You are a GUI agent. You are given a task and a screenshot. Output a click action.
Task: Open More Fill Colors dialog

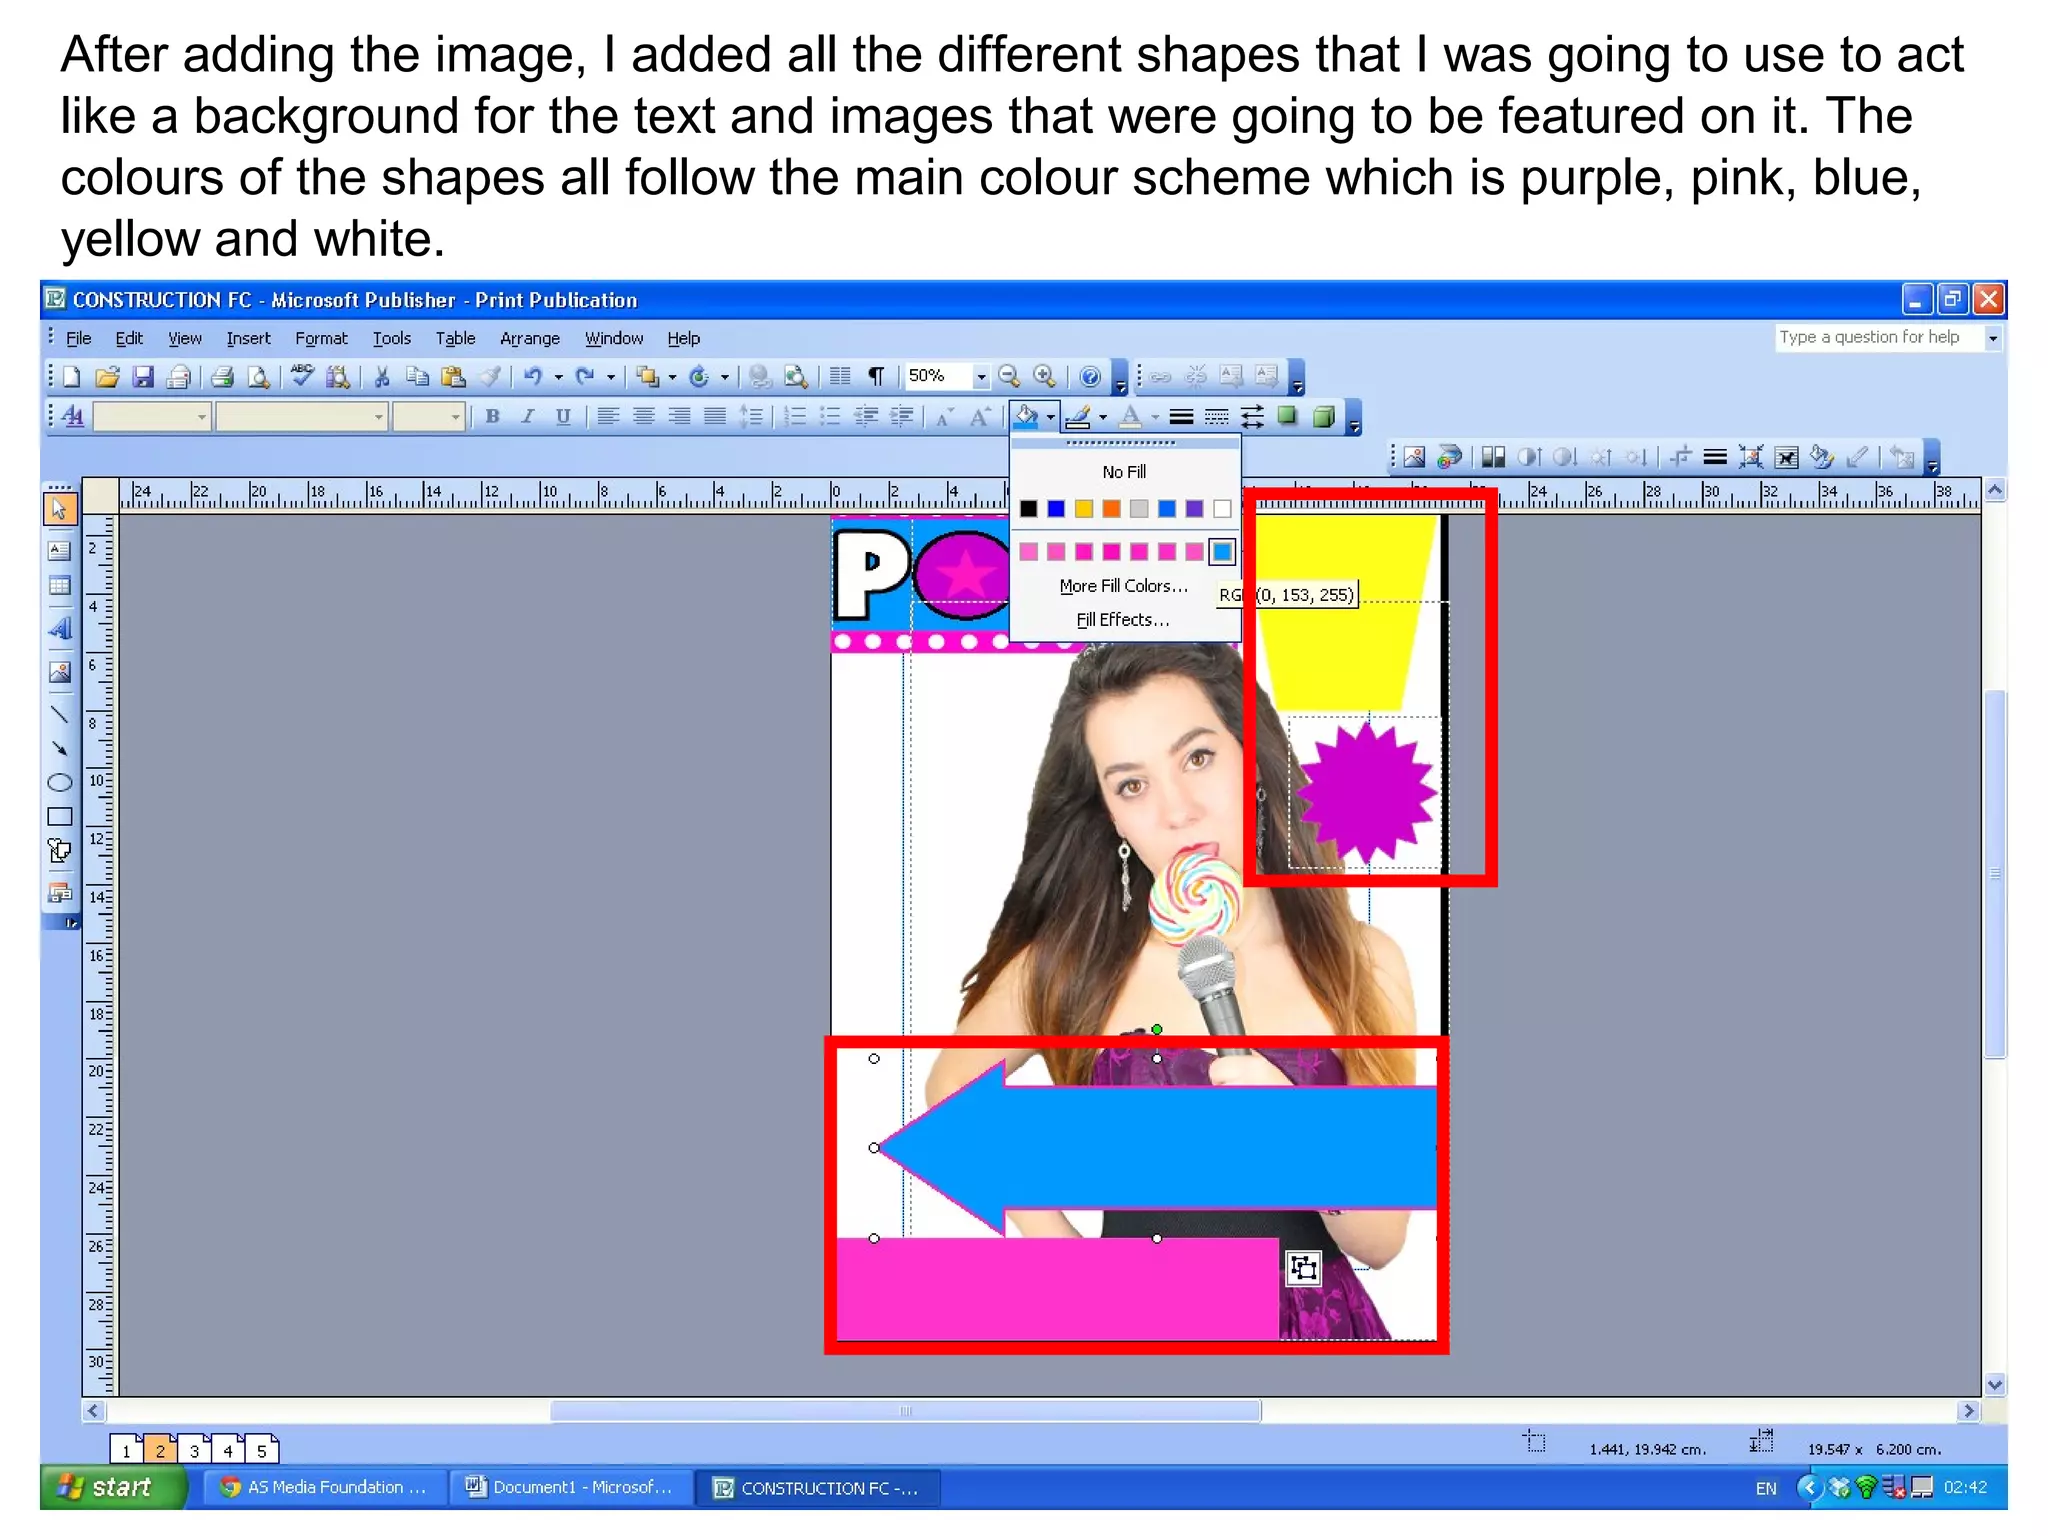click(1124, 586)
